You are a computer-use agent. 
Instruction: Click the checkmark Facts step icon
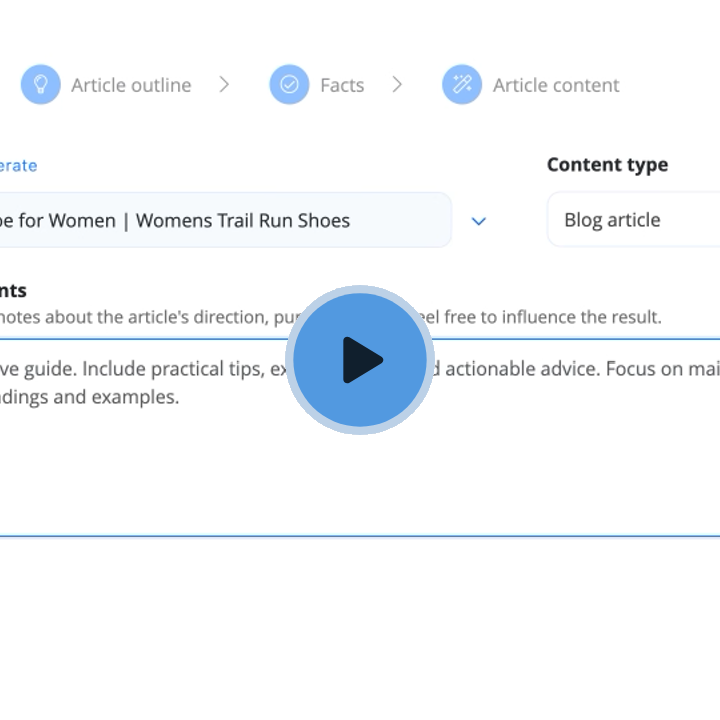[289, 85]
